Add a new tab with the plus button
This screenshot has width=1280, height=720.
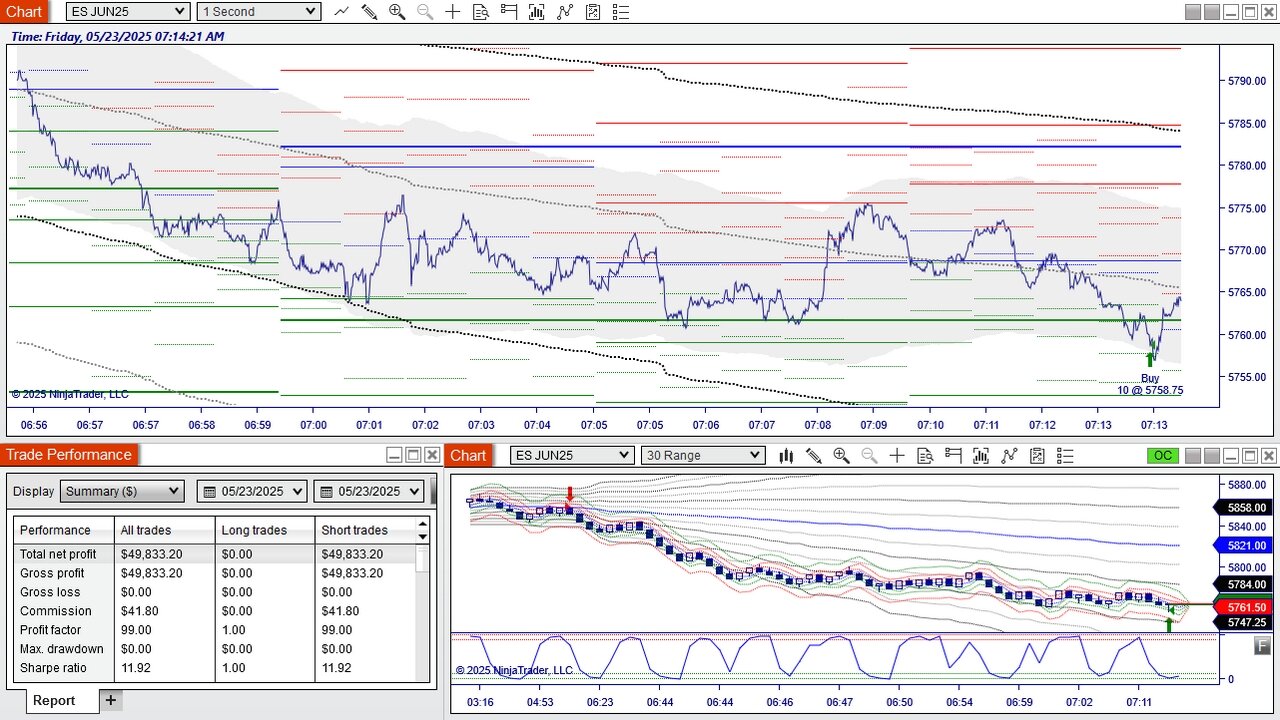click(x=111, y=700)
